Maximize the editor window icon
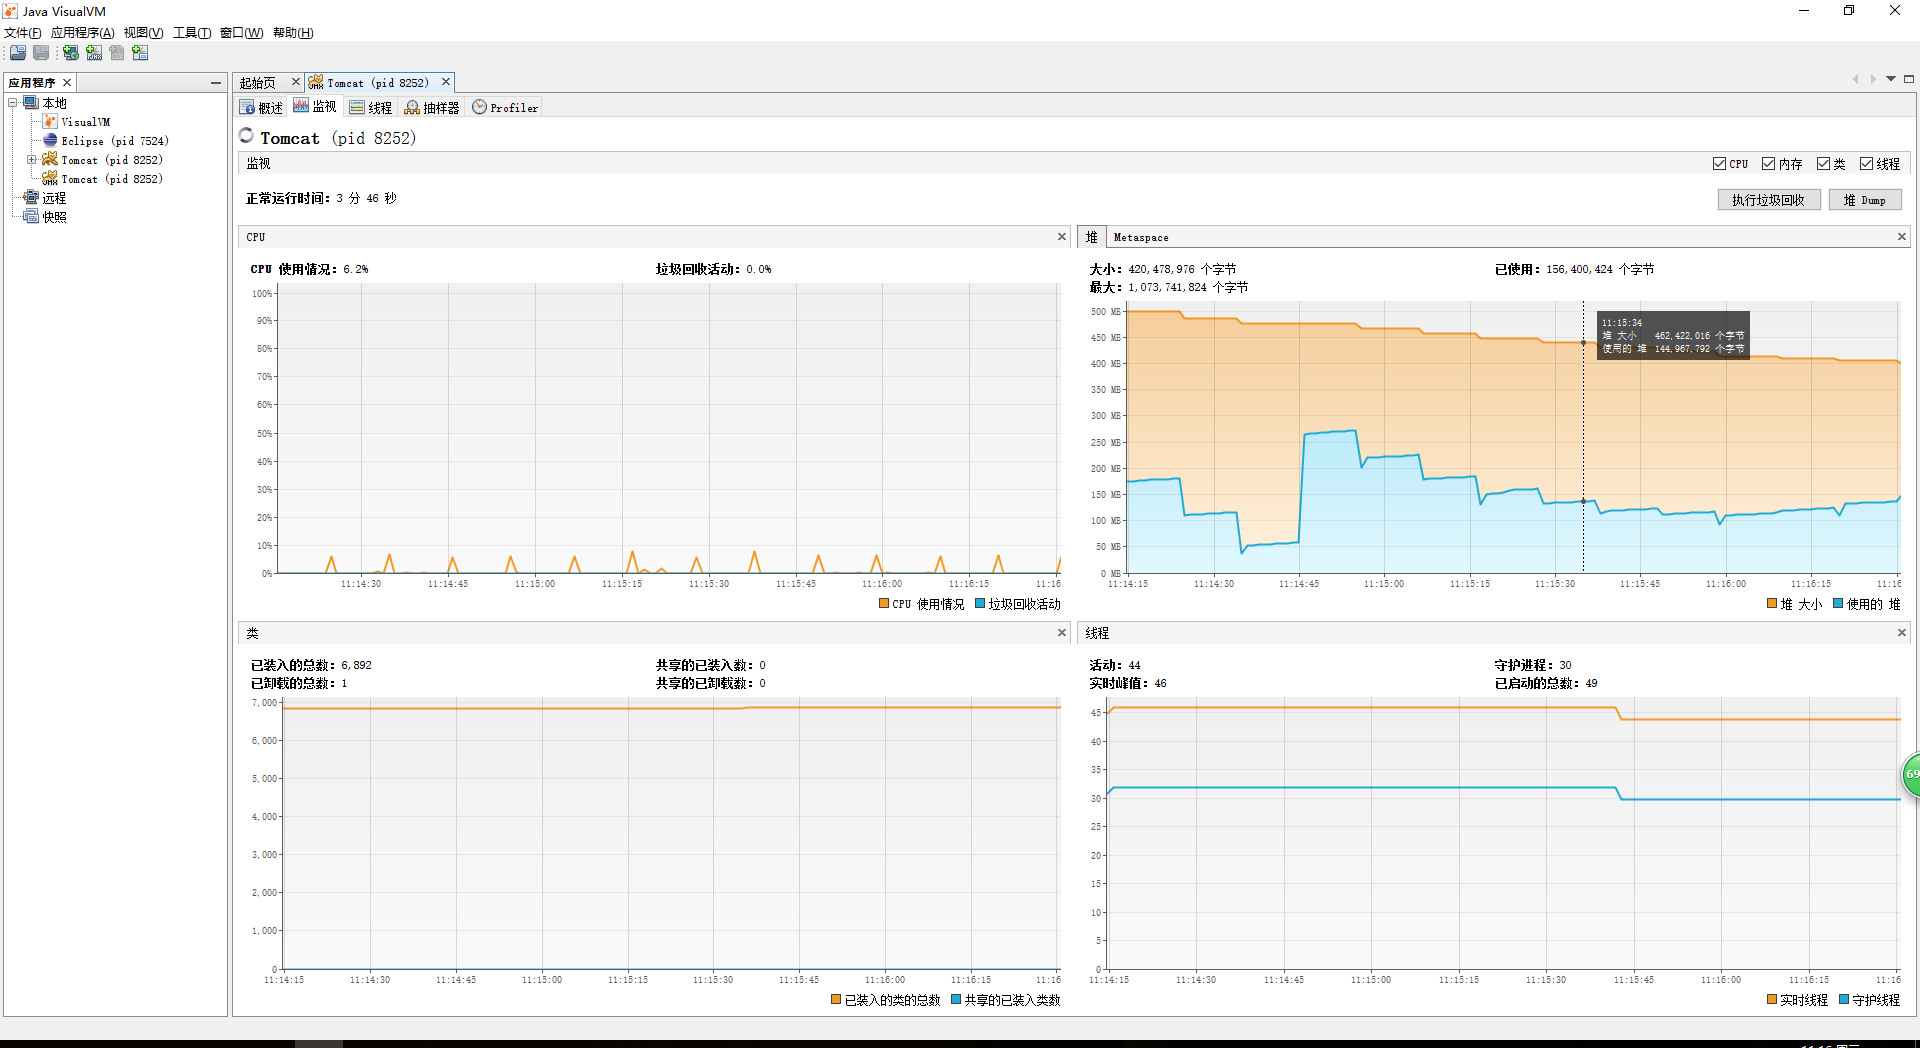The height and width of the screenshot is (1048, 1920). 1909,79
